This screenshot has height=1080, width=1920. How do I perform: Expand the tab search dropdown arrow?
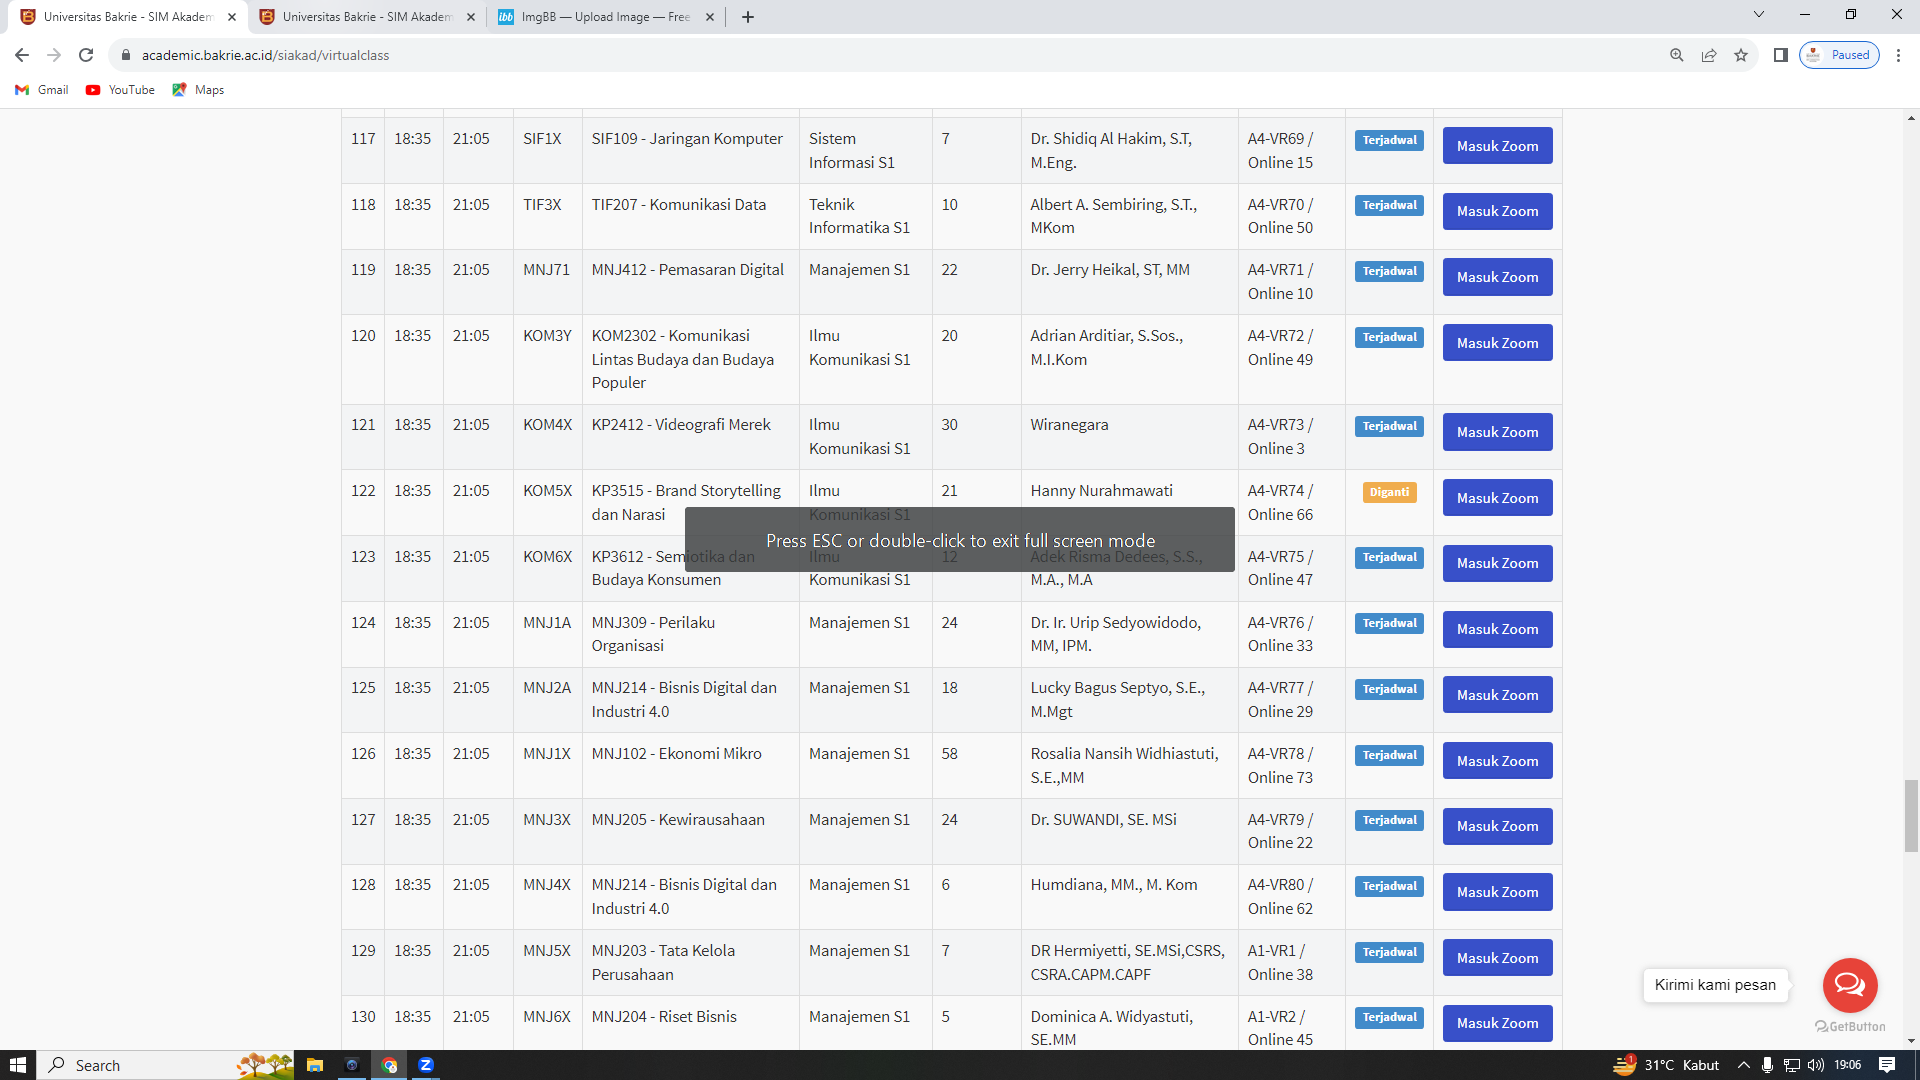point(1759,15)
